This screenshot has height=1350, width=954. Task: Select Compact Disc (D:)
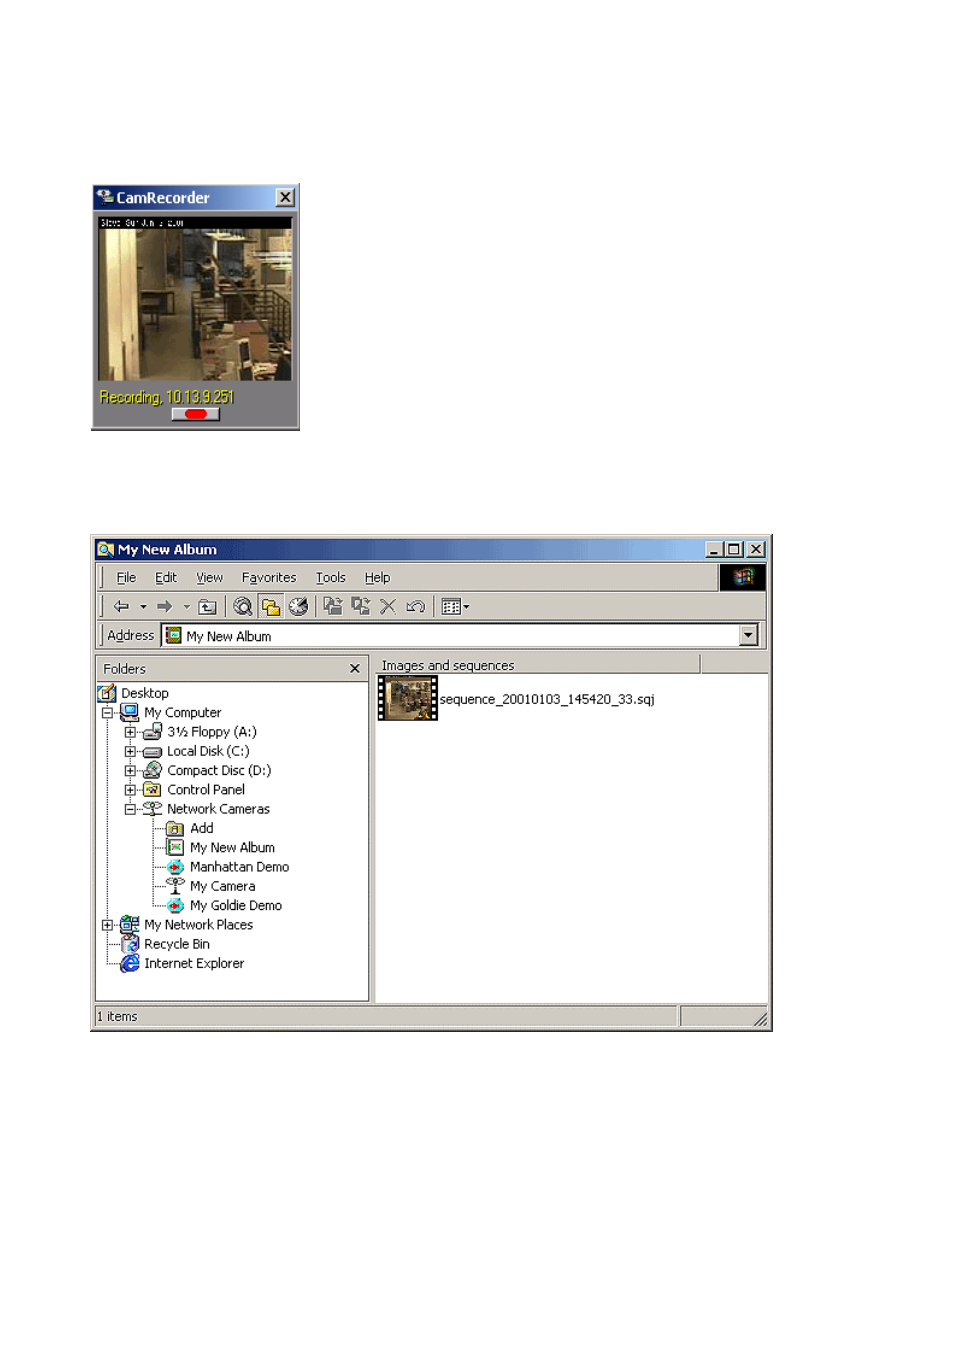(x=219, y=771)
